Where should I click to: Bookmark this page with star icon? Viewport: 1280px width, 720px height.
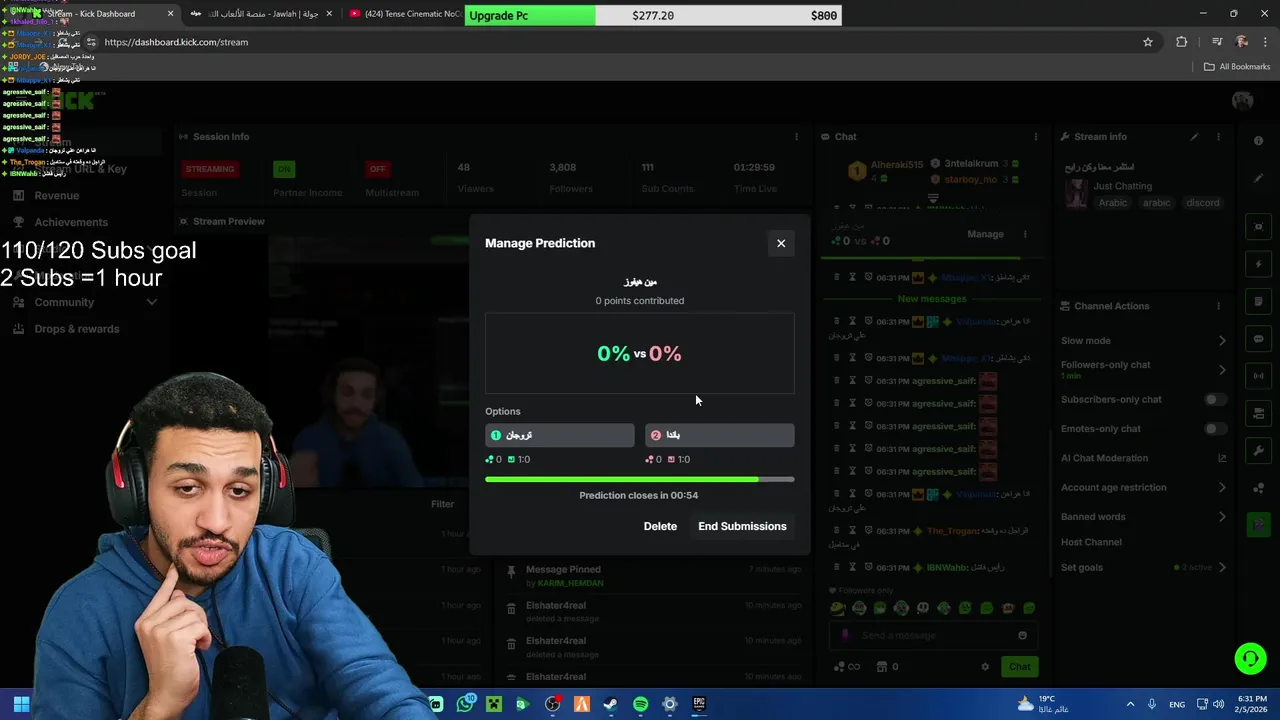pyautogui.click(x=1148, y=42)
